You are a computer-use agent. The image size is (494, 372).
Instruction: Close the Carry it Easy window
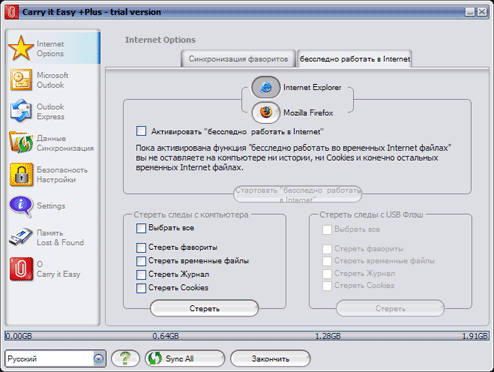[482, 12]
